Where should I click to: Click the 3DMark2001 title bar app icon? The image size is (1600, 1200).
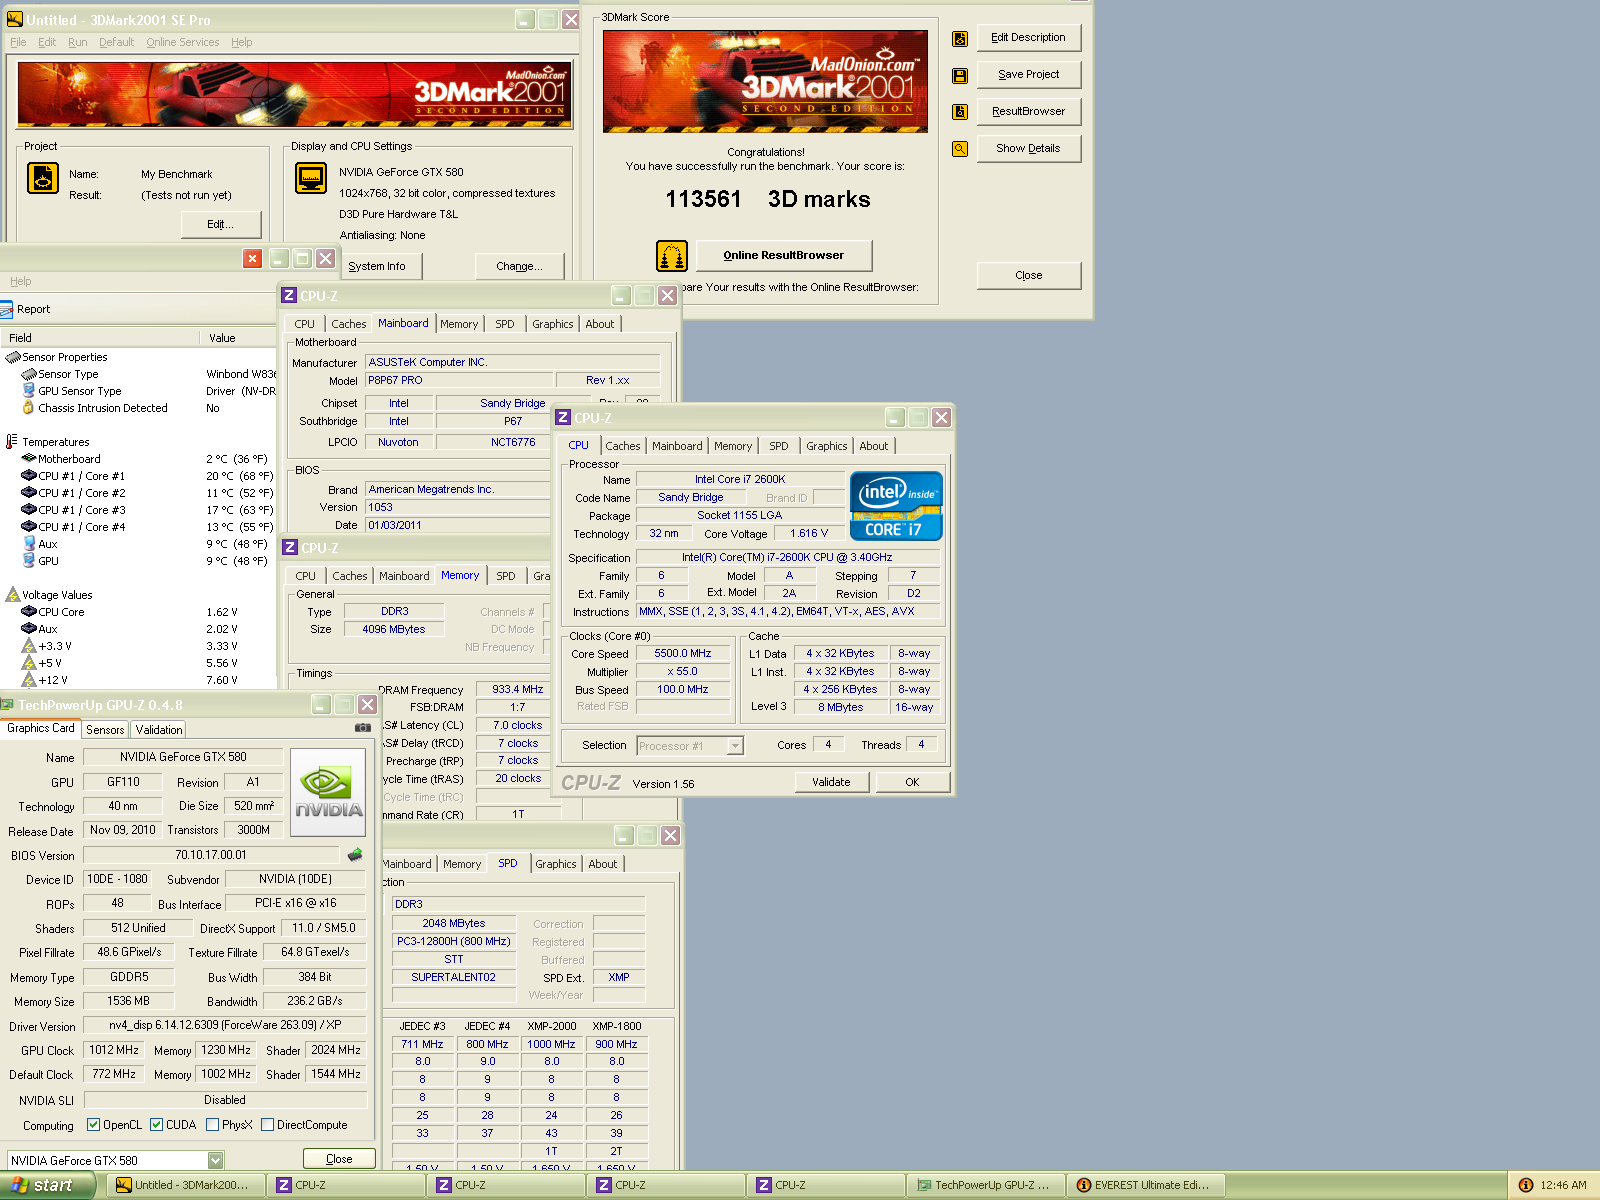[x=14, y=19]
